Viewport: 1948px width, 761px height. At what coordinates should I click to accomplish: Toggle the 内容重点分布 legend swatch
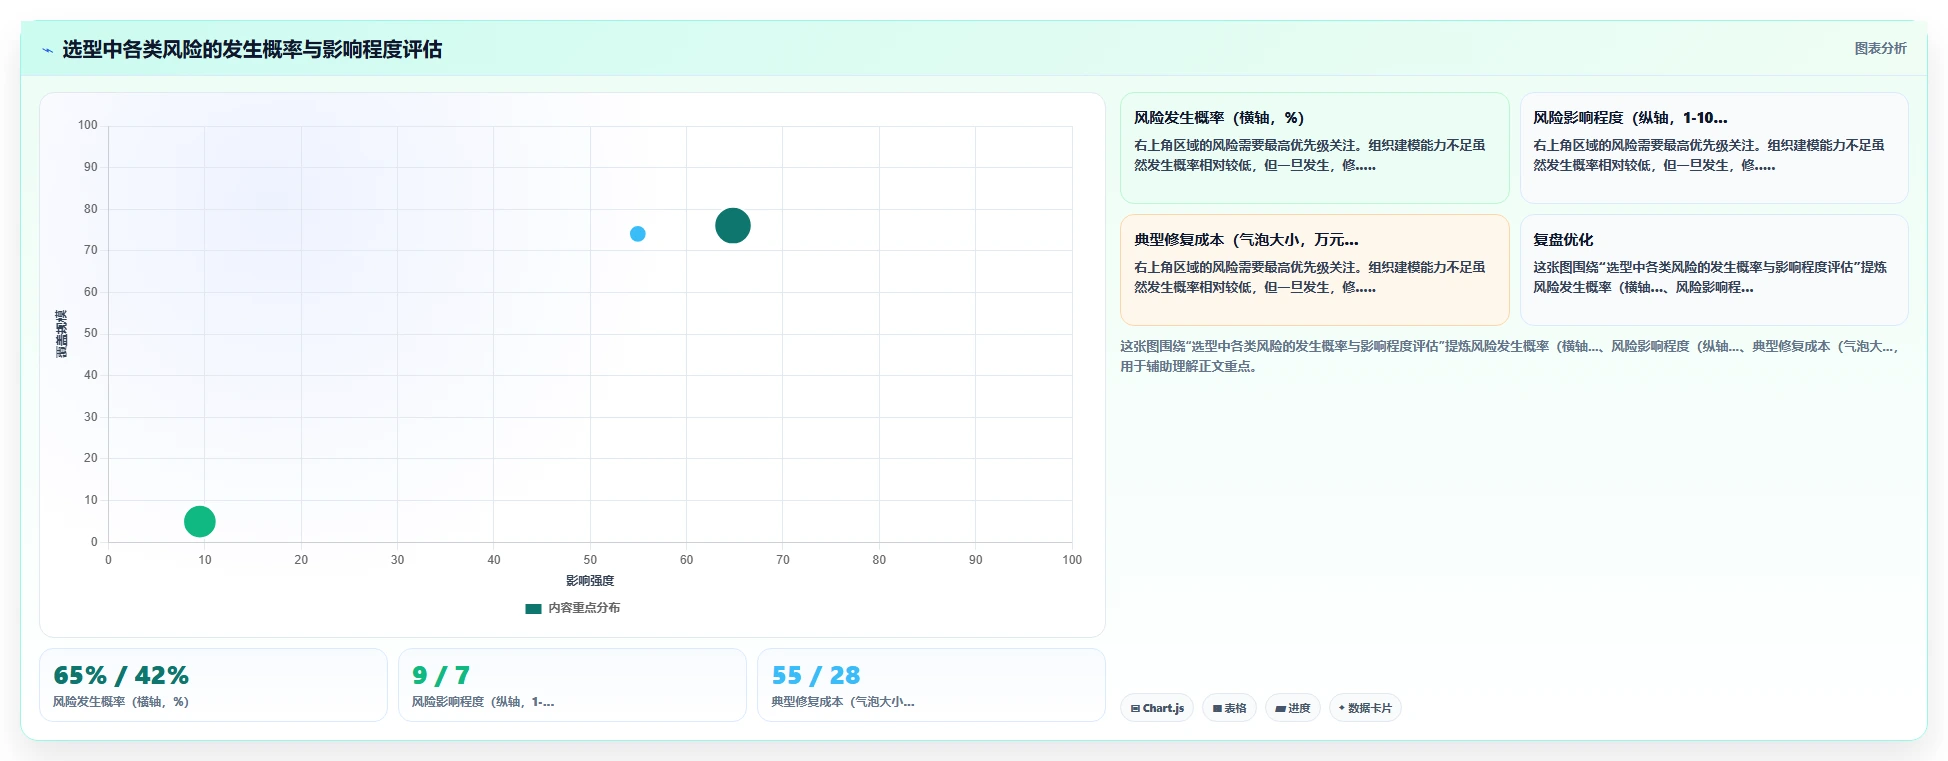tap(533, 608)
